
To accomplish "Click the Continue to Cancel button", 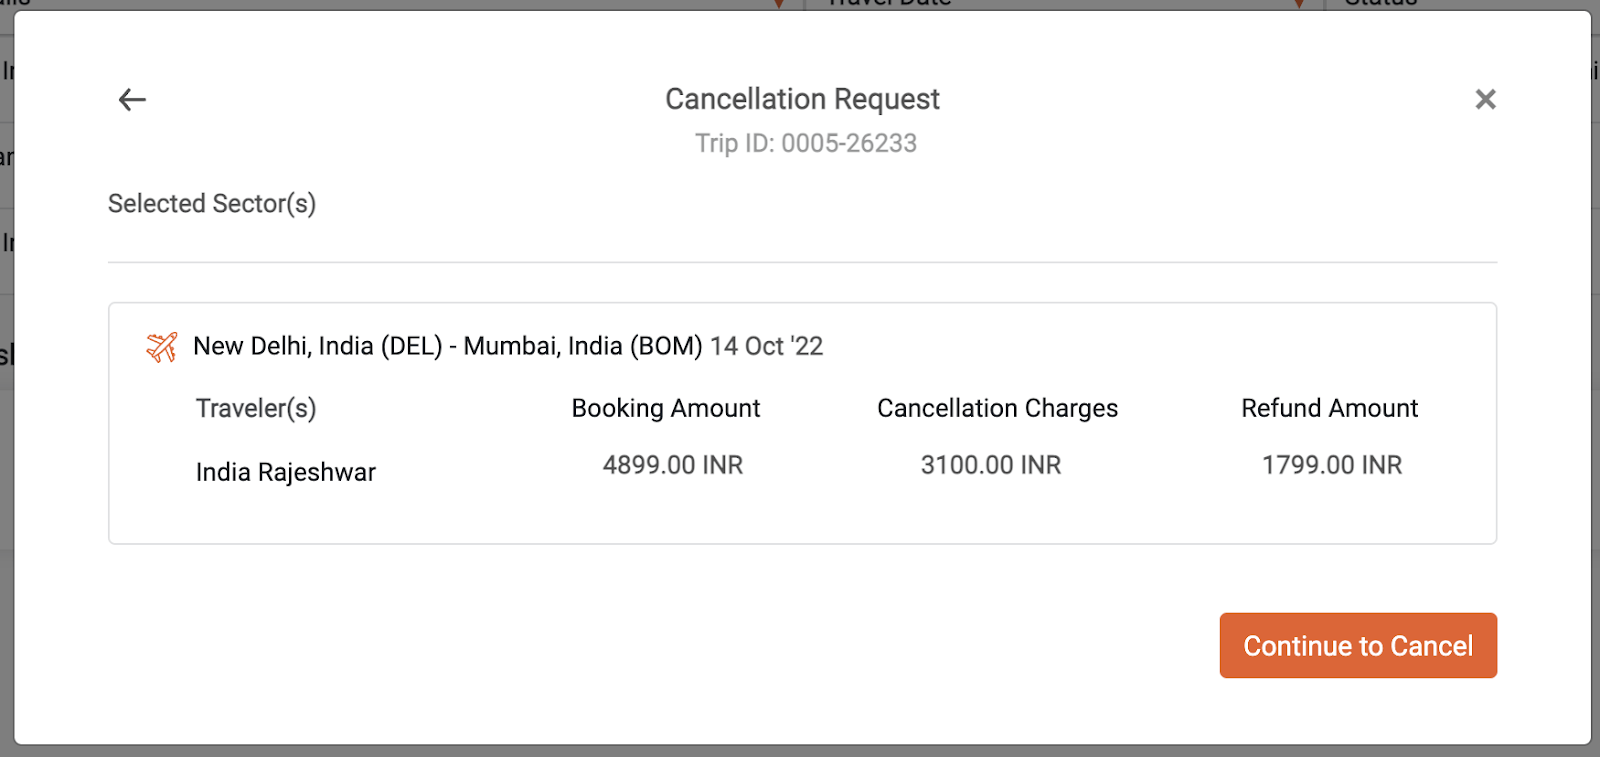I will (1358, 645).
